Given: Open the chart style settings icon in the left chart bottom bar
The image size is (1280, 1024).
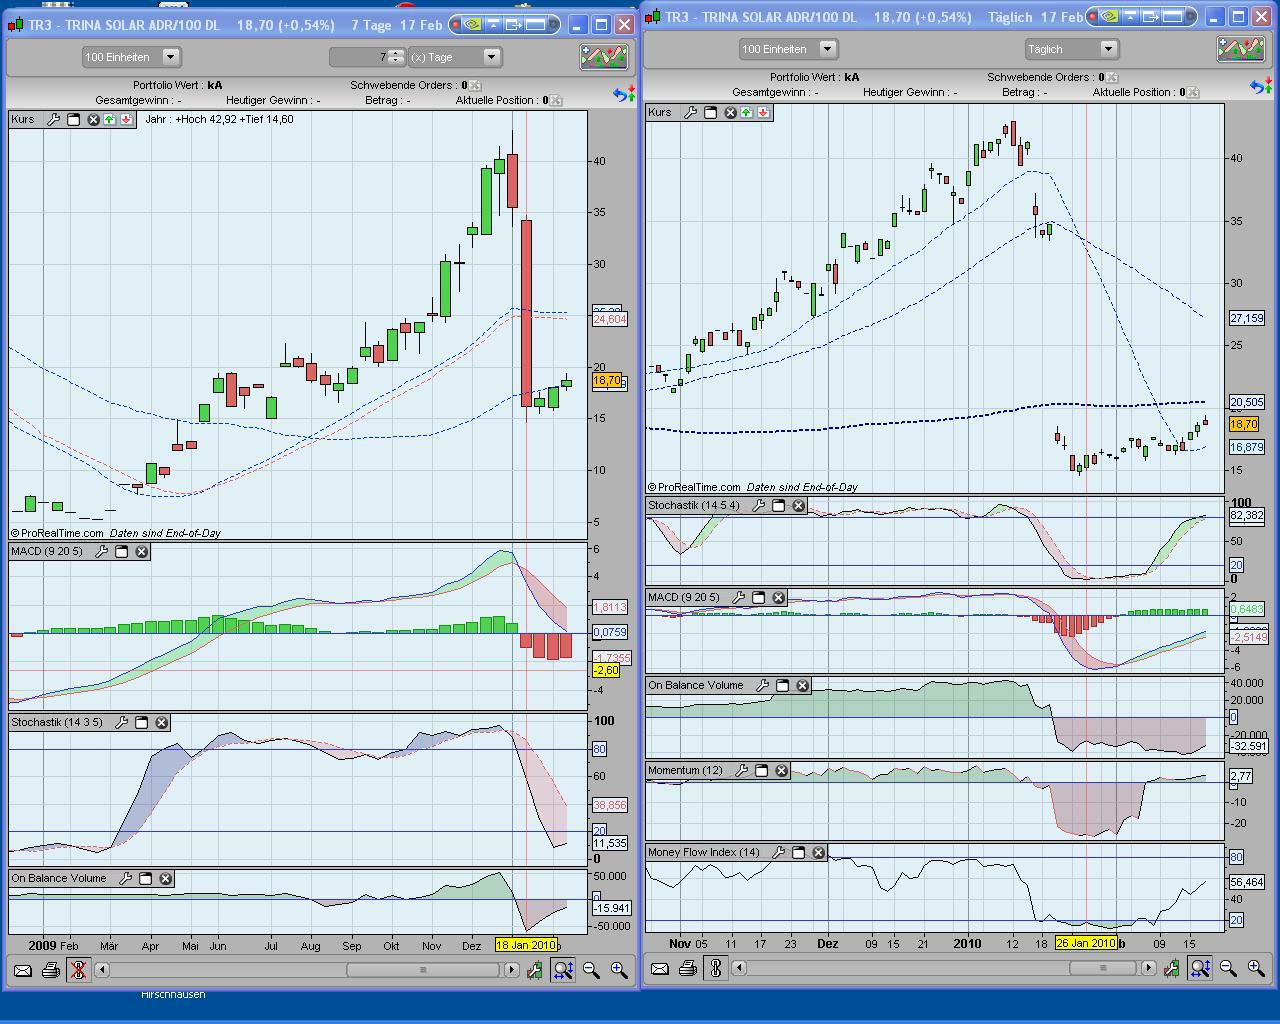Looking at the screenshot, I should (535, 970).
